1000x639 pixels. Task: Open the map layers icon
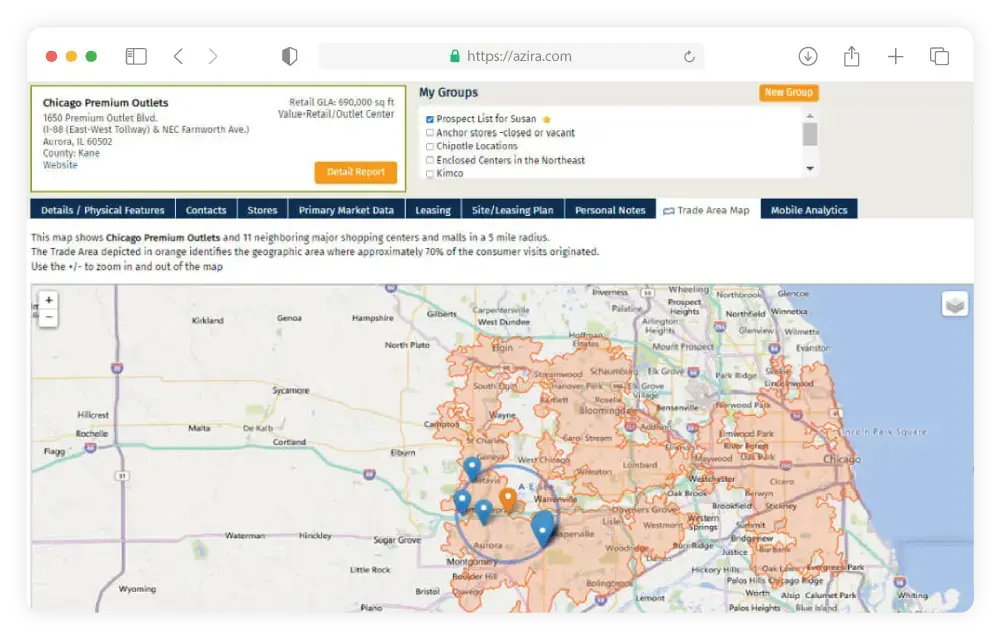(955, 305)
